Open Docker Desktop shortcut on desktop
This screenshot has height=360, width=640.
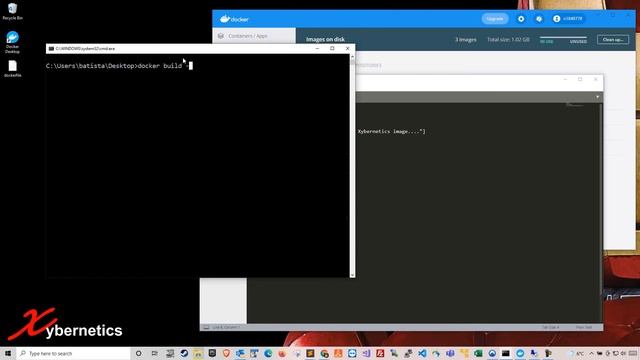point(12,42)
